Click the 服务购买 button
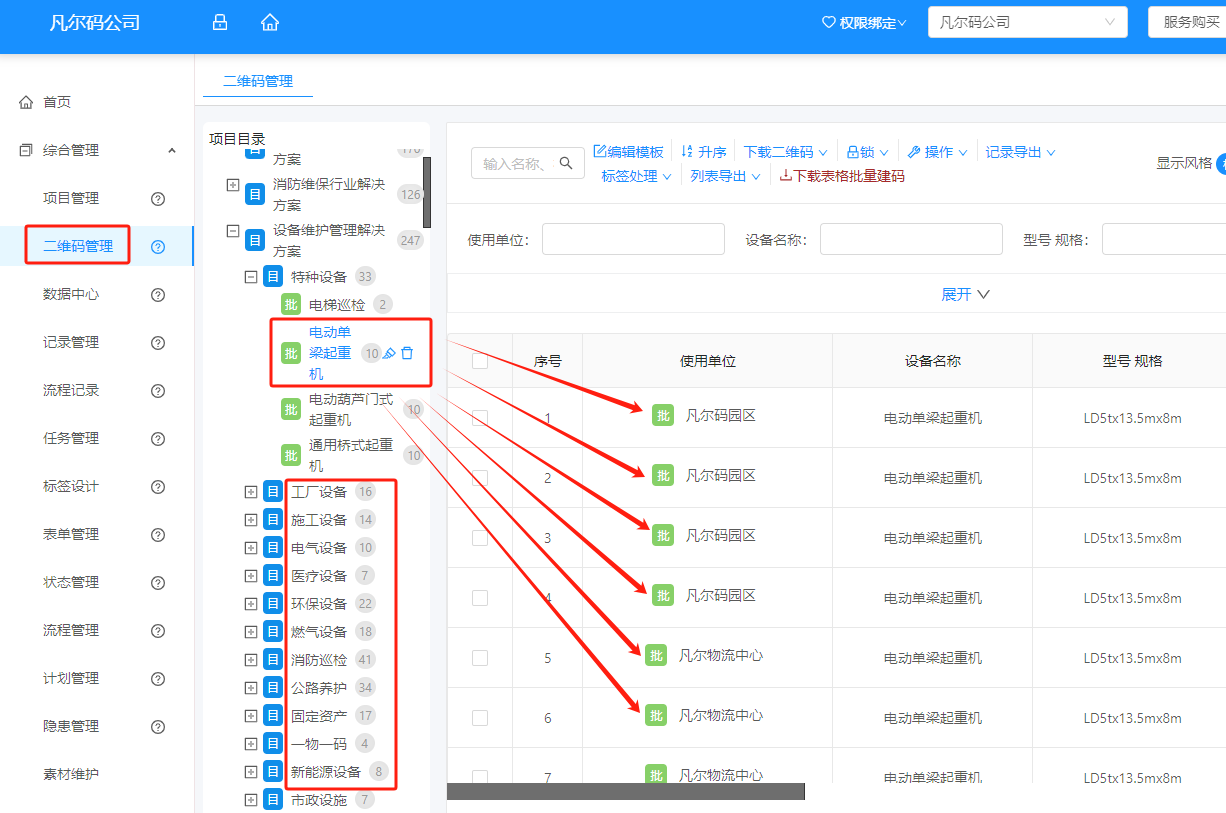This screenshot has height=813, width=1226. 1192,21
